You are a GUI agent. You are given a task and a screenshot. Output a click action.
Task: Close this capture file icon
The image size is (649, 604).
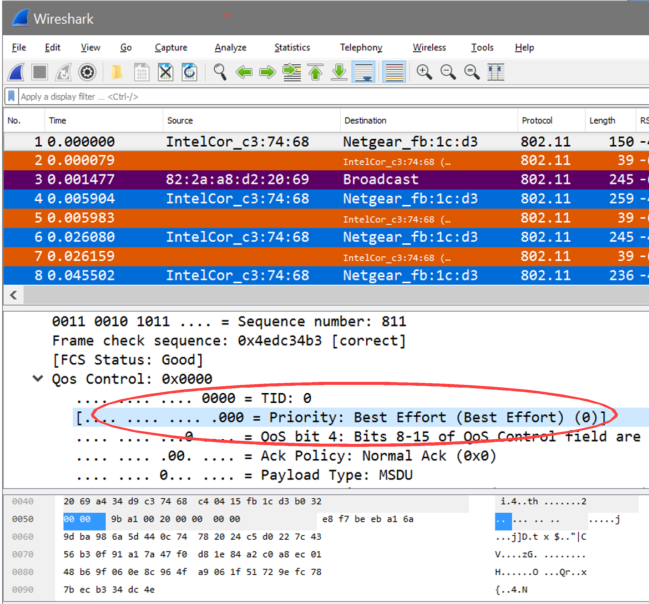tap(166, 72)
